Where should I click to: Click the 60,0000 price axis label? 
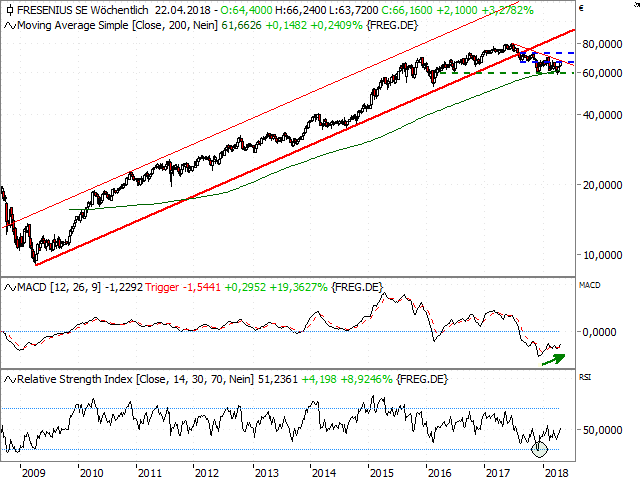coord(602,73)
